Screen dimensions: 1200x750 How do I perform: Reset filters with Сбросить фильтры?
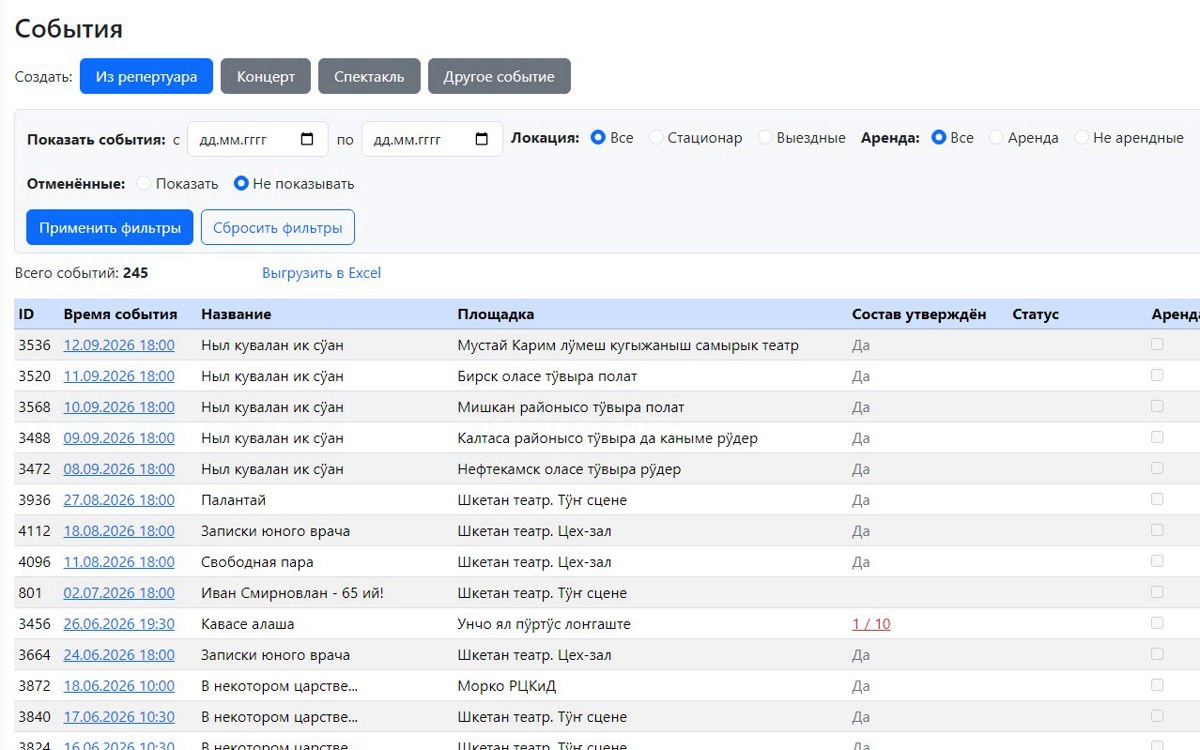[x=278, y=227]
